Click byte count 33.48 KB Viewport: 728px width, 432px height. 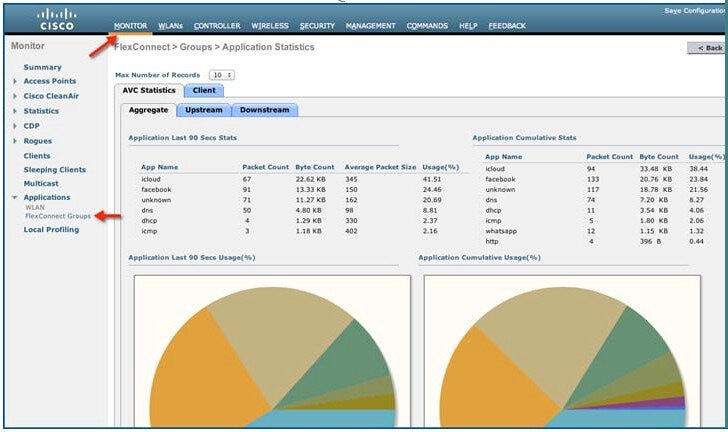[x=656, y=169]
